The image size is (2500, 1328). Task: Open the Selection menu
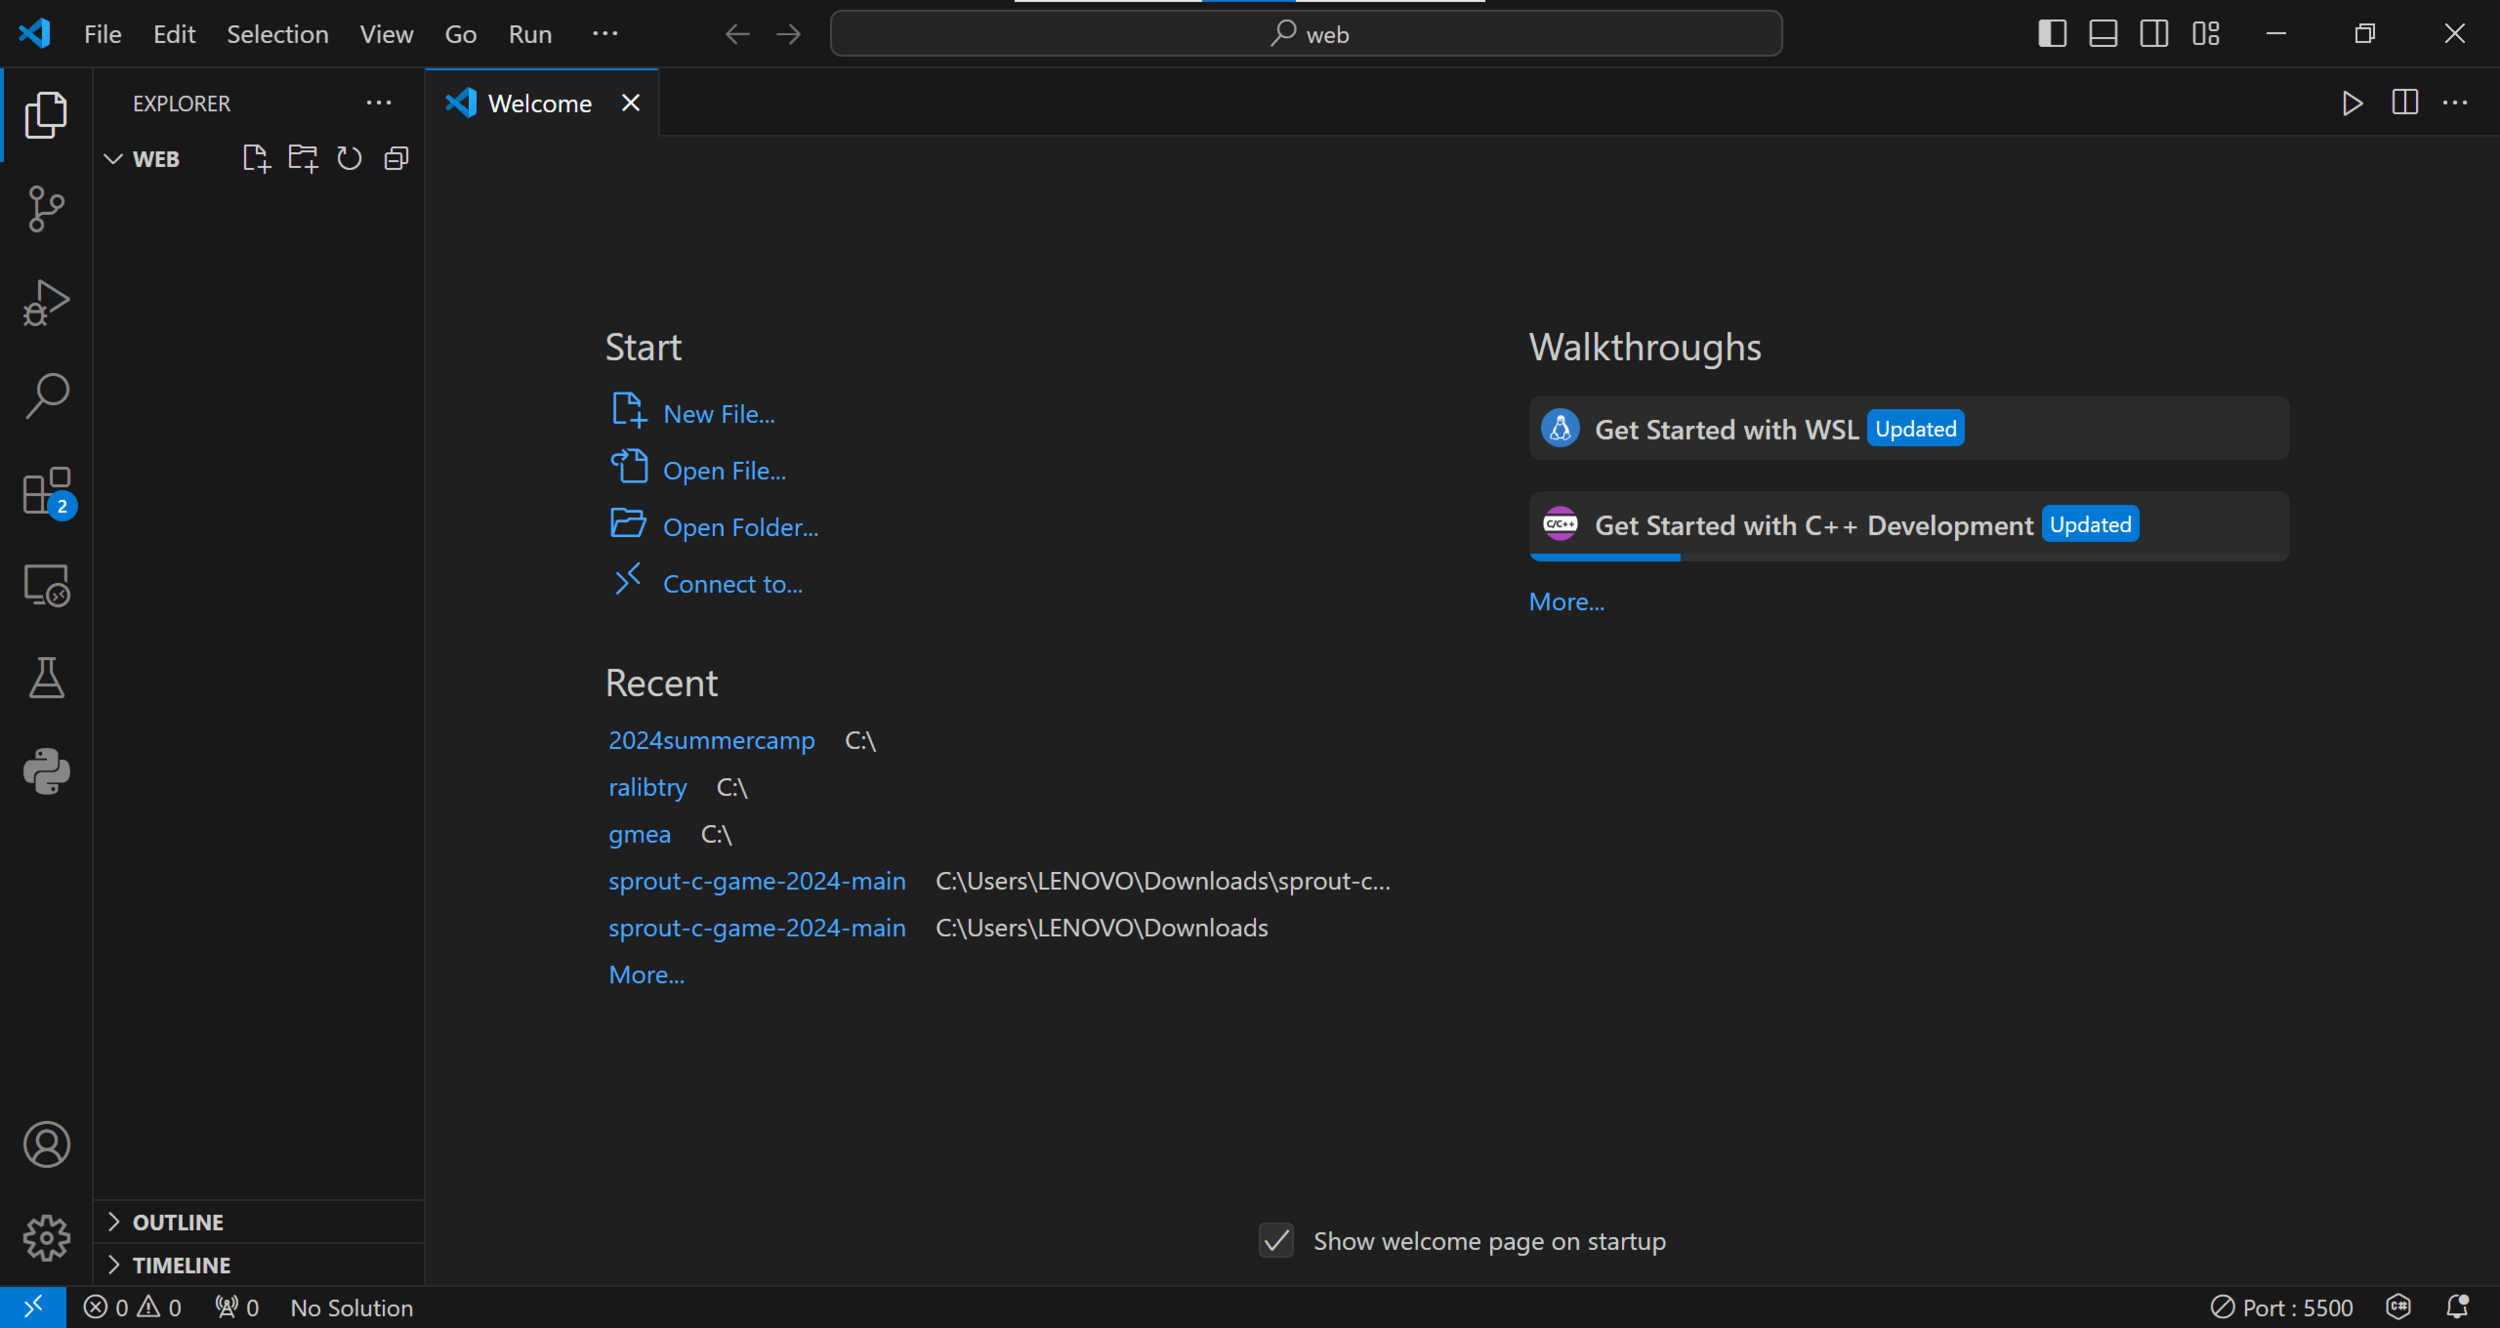tap(277, 34)
